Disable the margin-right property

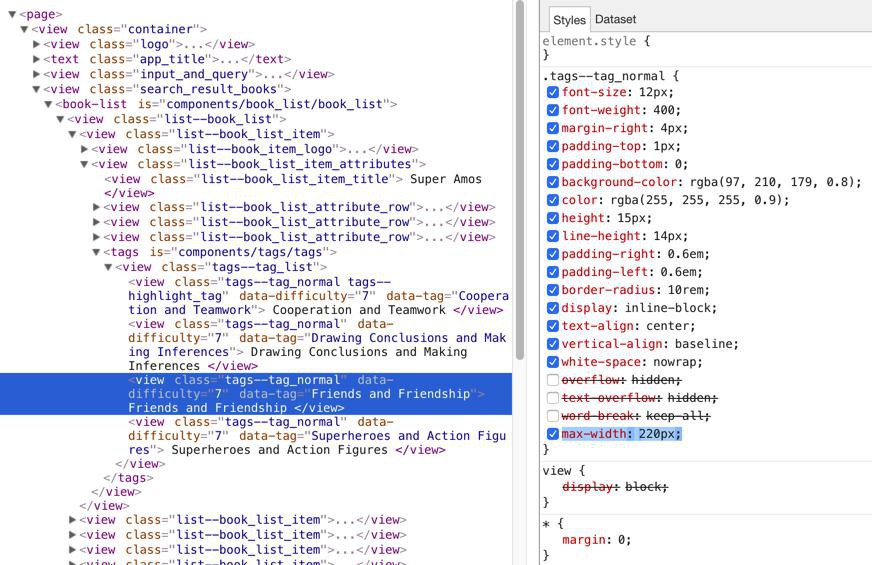coord(553,128)
